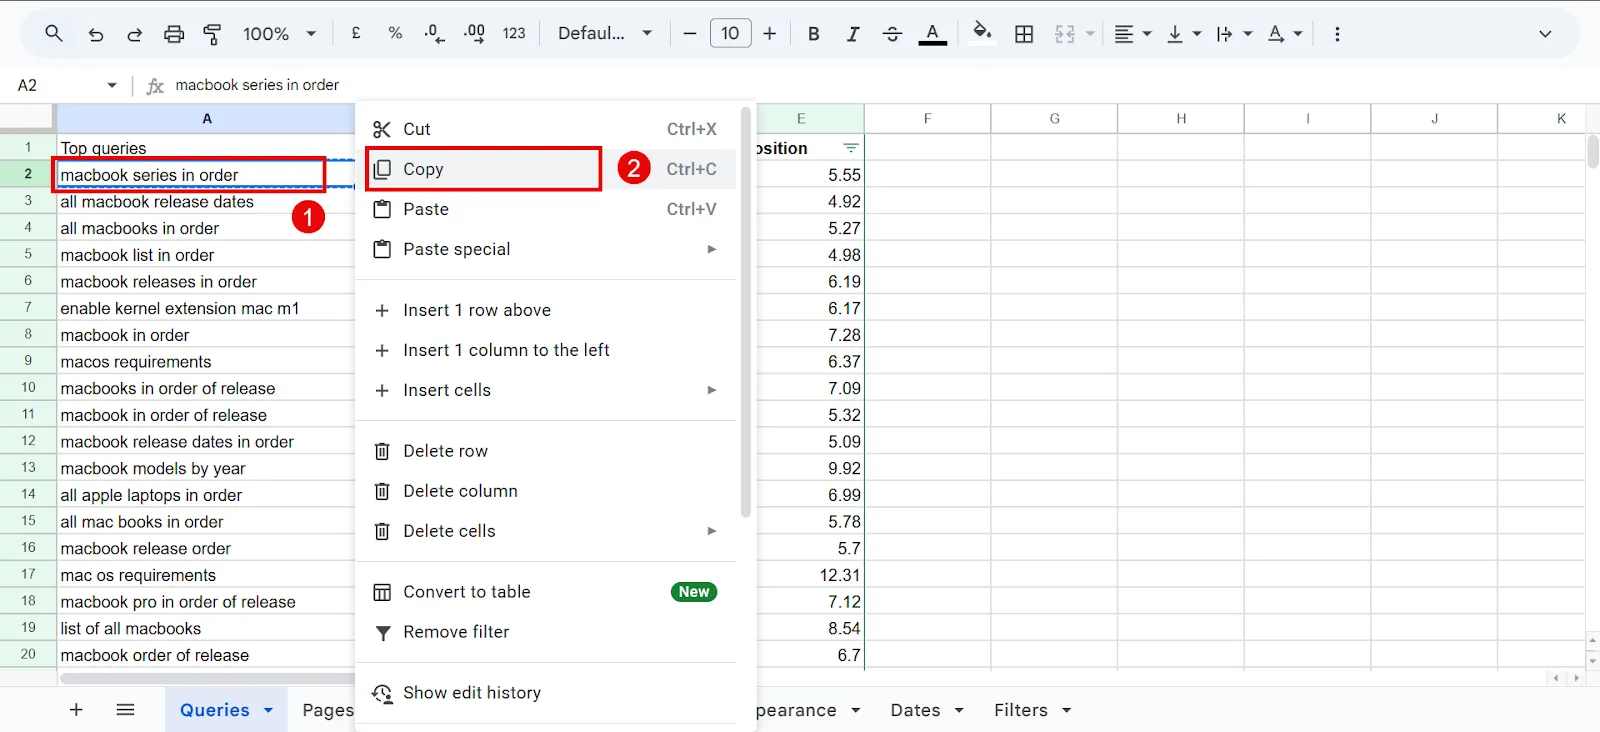Choose Paste from context menu
The width and height of the screenshot is (1600, 732).
point(545,209)
